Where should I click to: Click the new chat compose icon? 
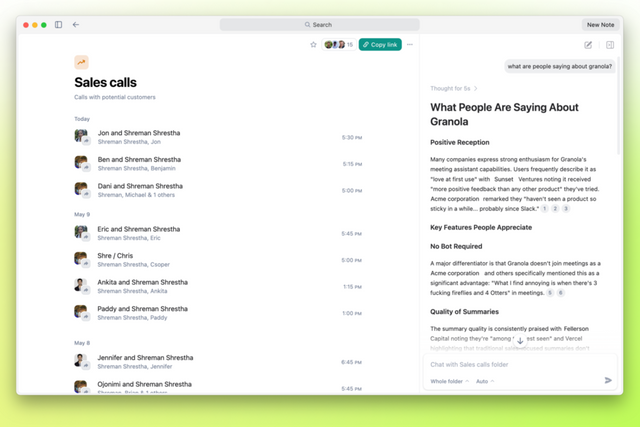pos(588,45)
